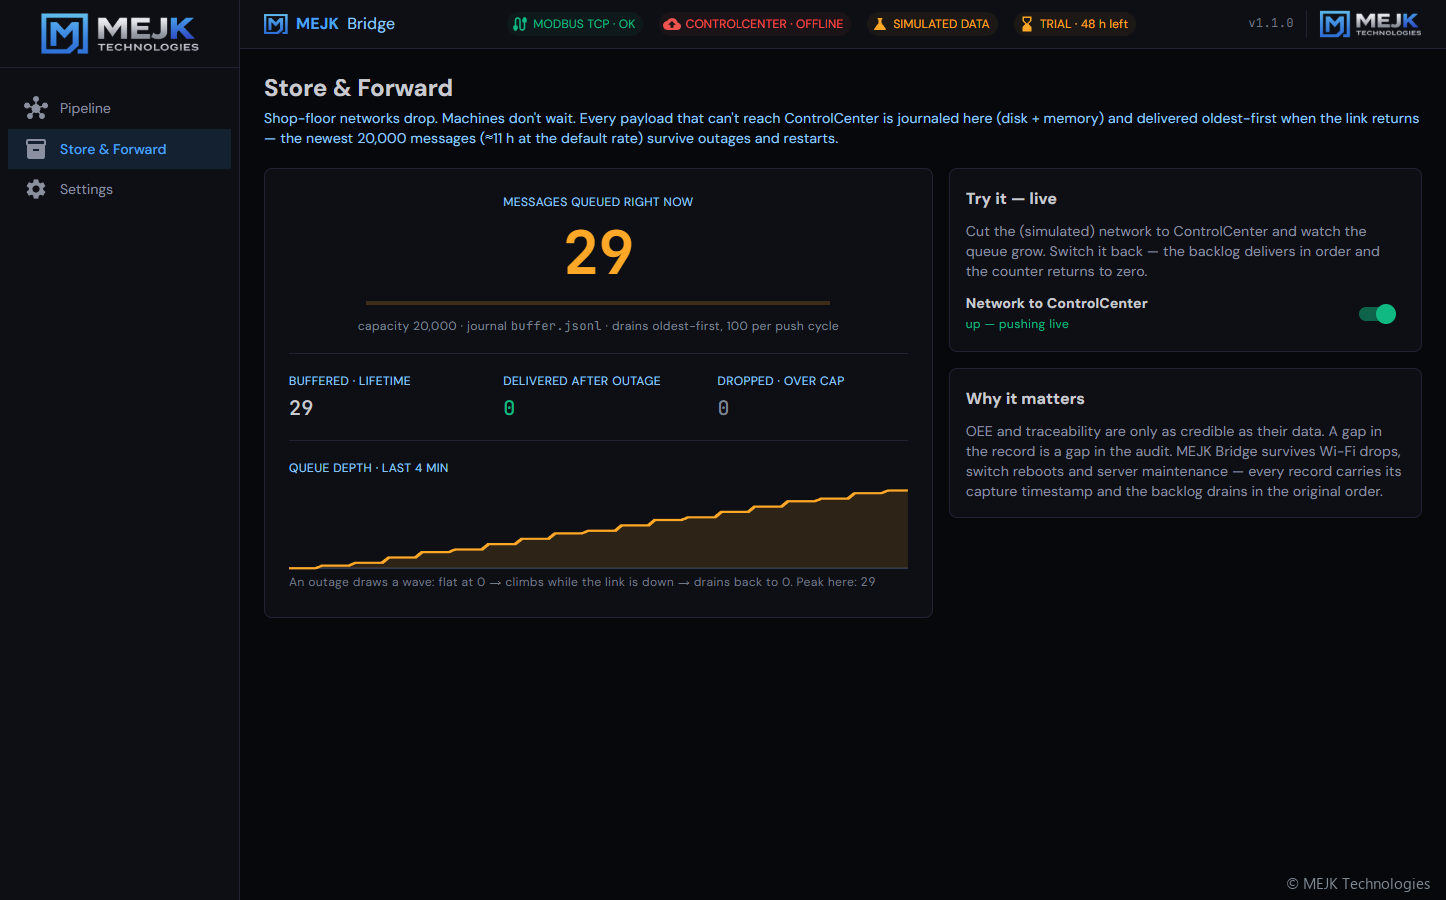Click the Pipeline nodes icon
The image size is (1446, 900).
(x=36, y=108)
